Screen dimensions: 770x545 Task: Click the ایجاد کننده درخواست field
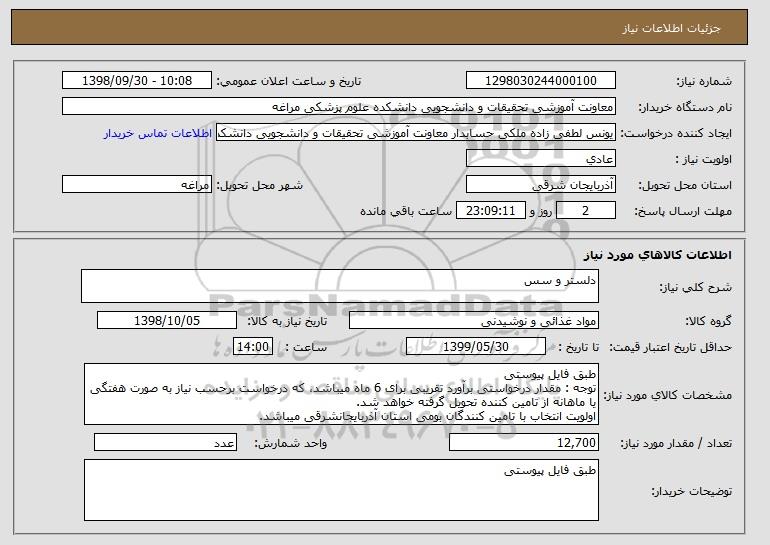tap(416, 133)
